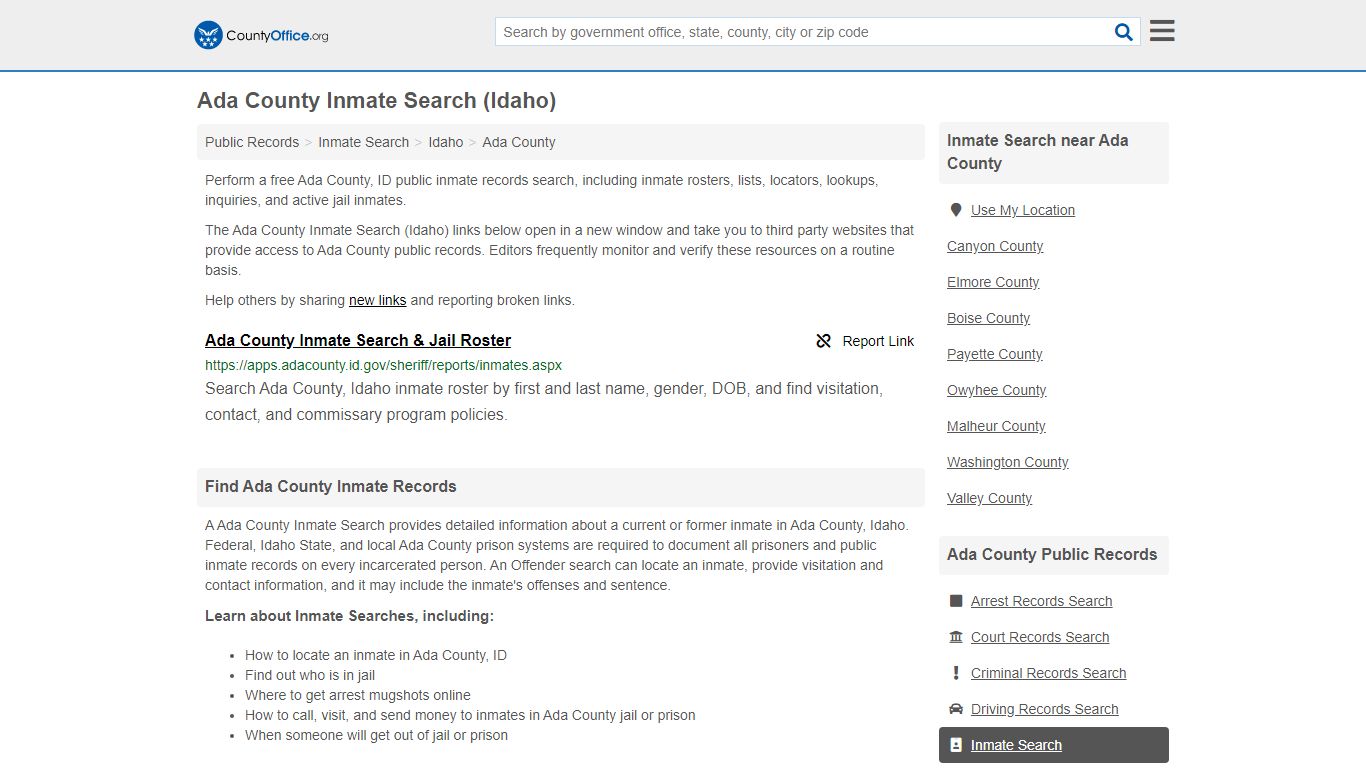Open Criminal Records Search
Viewport: 1366px width, 768px height.
(x=1048, y=673)
